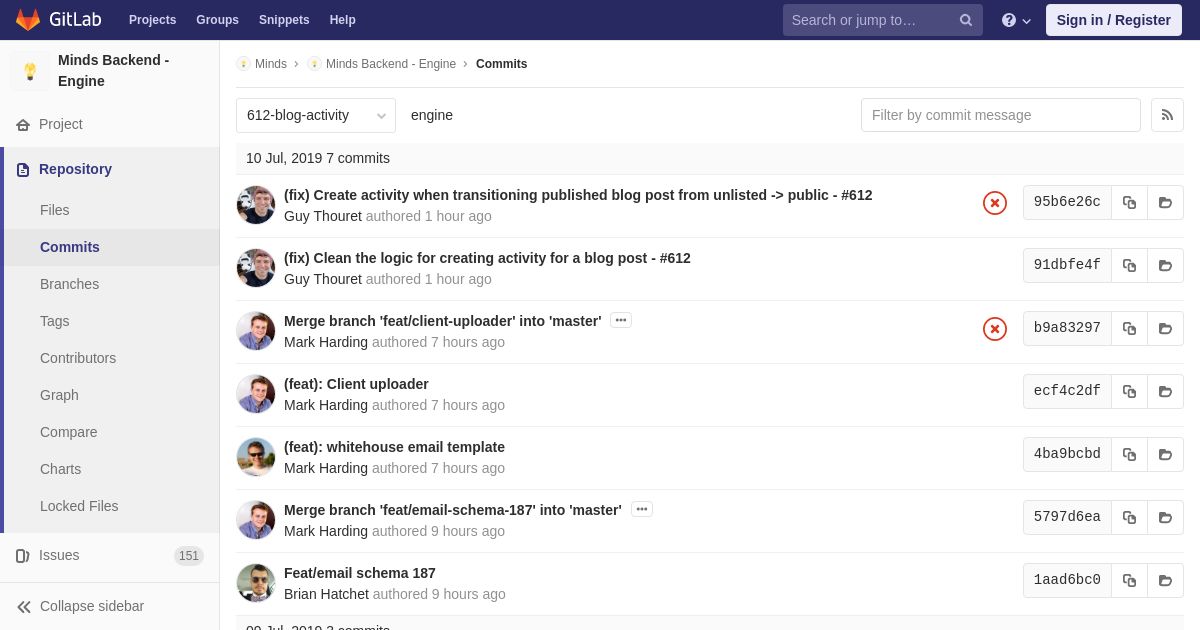Open commit '(feat): whitehouse email template'
The width and height of the screenshot is (1200, 630).
394,447
